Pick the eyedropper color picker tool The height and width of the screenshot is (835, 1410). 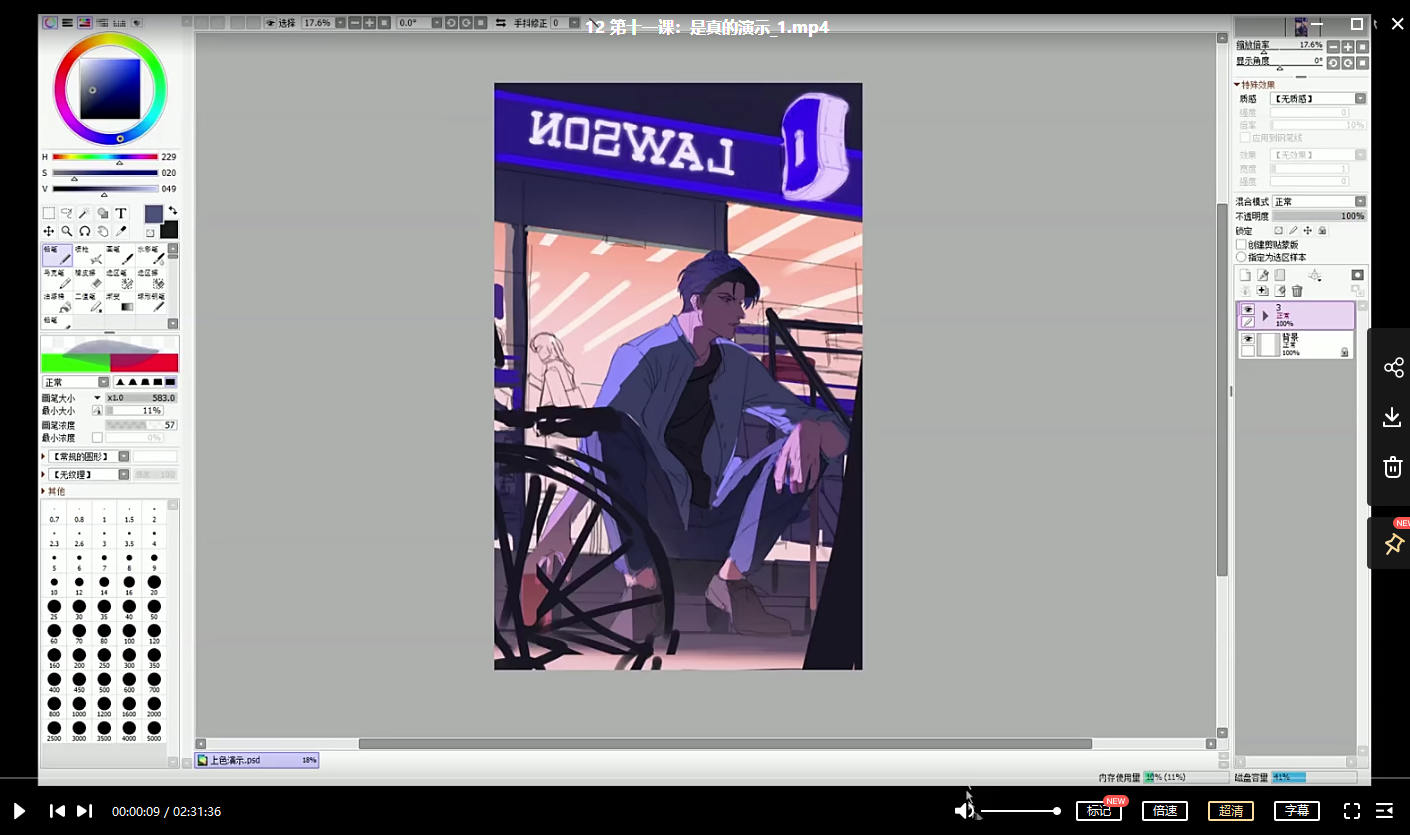121,231
